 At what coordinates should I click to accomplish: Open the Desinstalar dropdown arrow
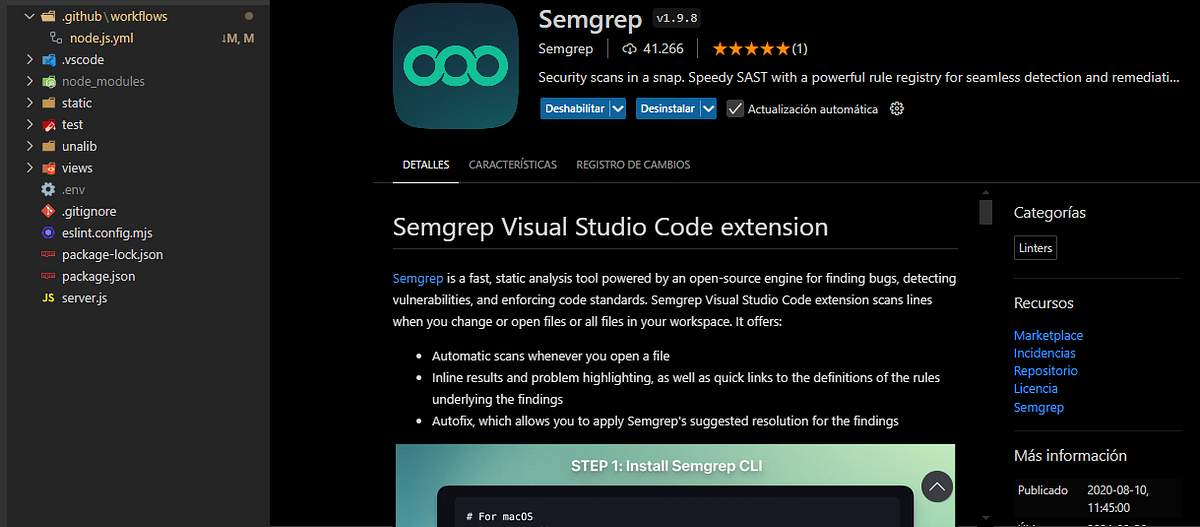708,109
